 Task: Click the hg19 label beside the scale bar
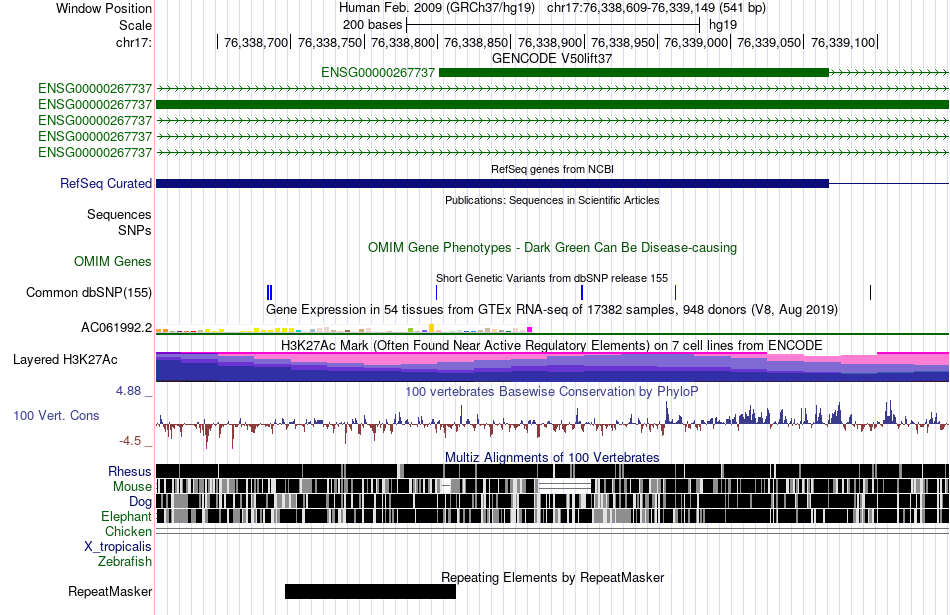(x=723, y=25)
